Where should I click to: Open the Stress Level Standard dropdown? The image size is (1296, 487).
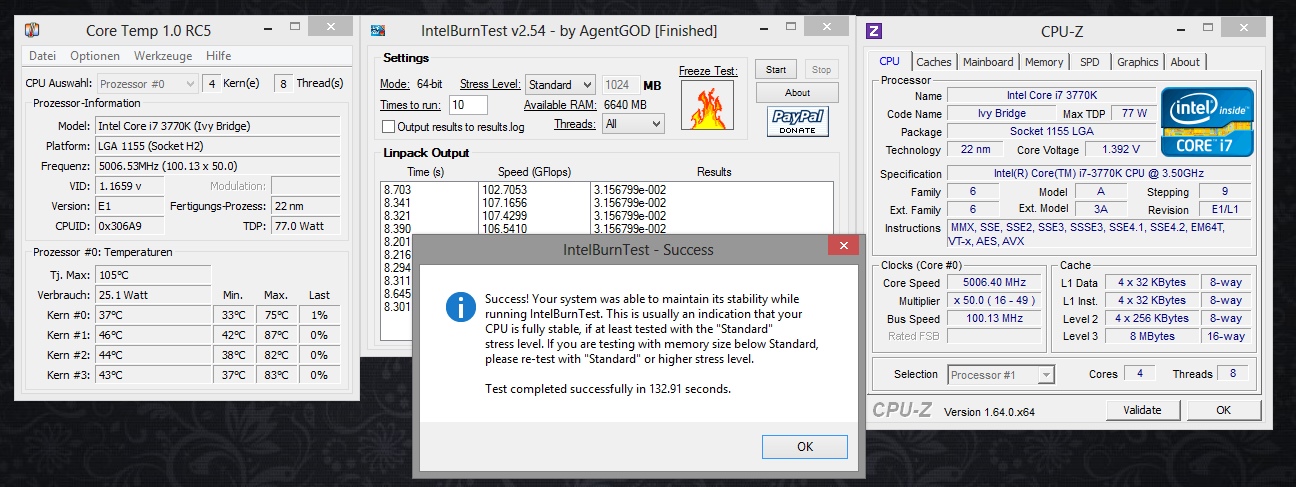(x=560, y=85)
